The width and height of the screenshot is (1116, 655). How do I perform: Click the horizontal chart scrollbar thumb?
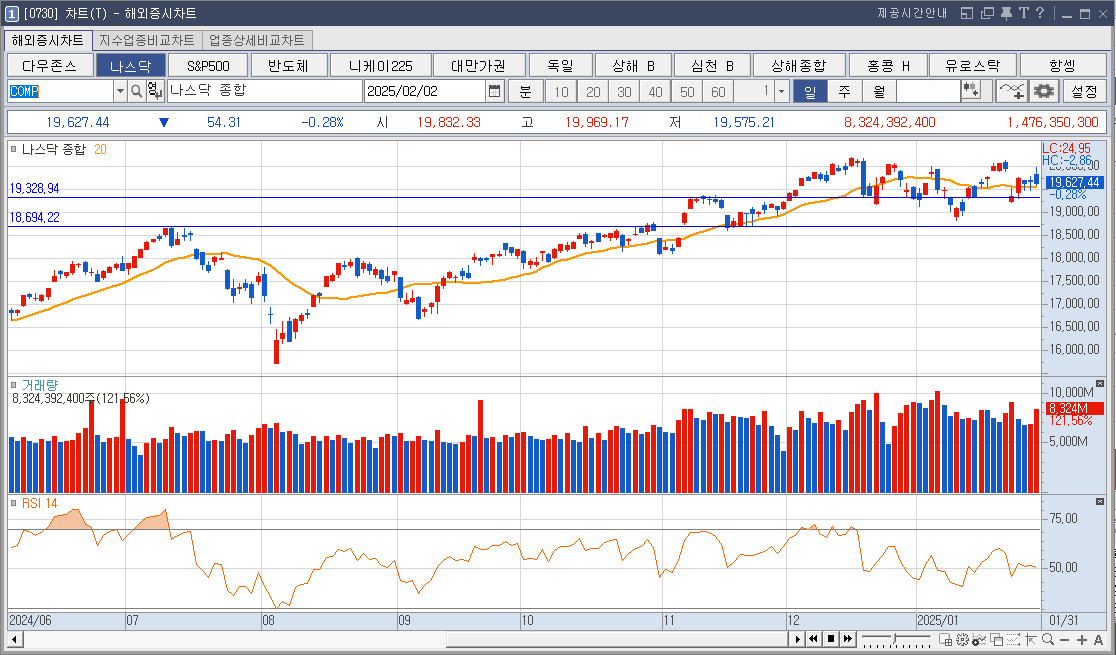(616, 639)
